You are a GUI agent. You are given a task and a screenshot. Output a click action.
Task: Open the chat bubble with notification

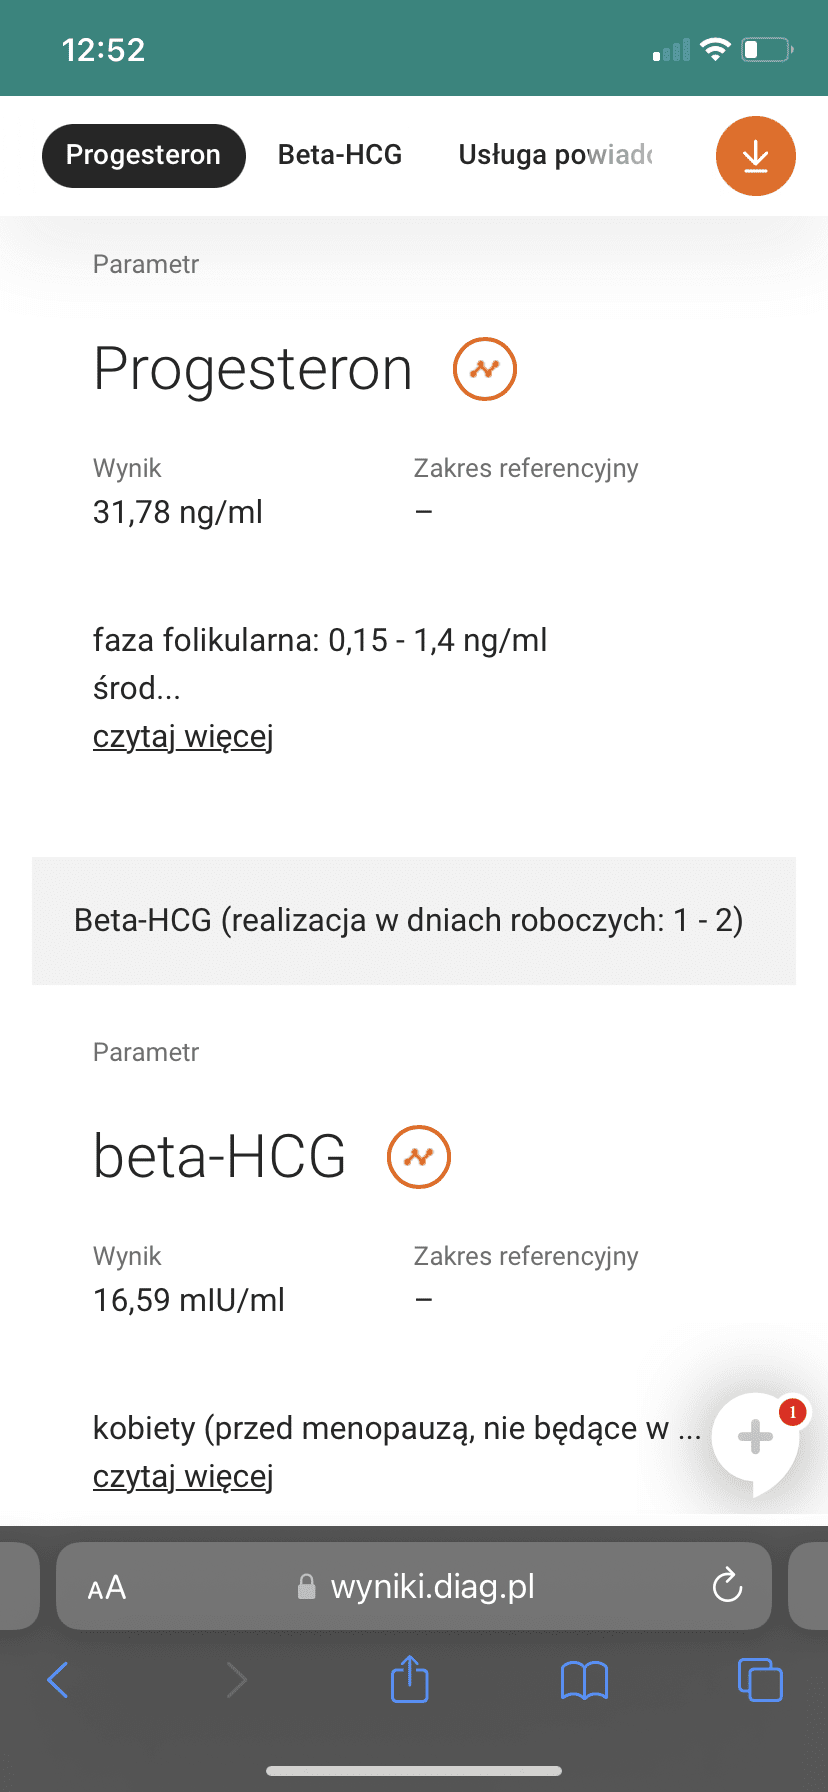tap(756, 1440)
